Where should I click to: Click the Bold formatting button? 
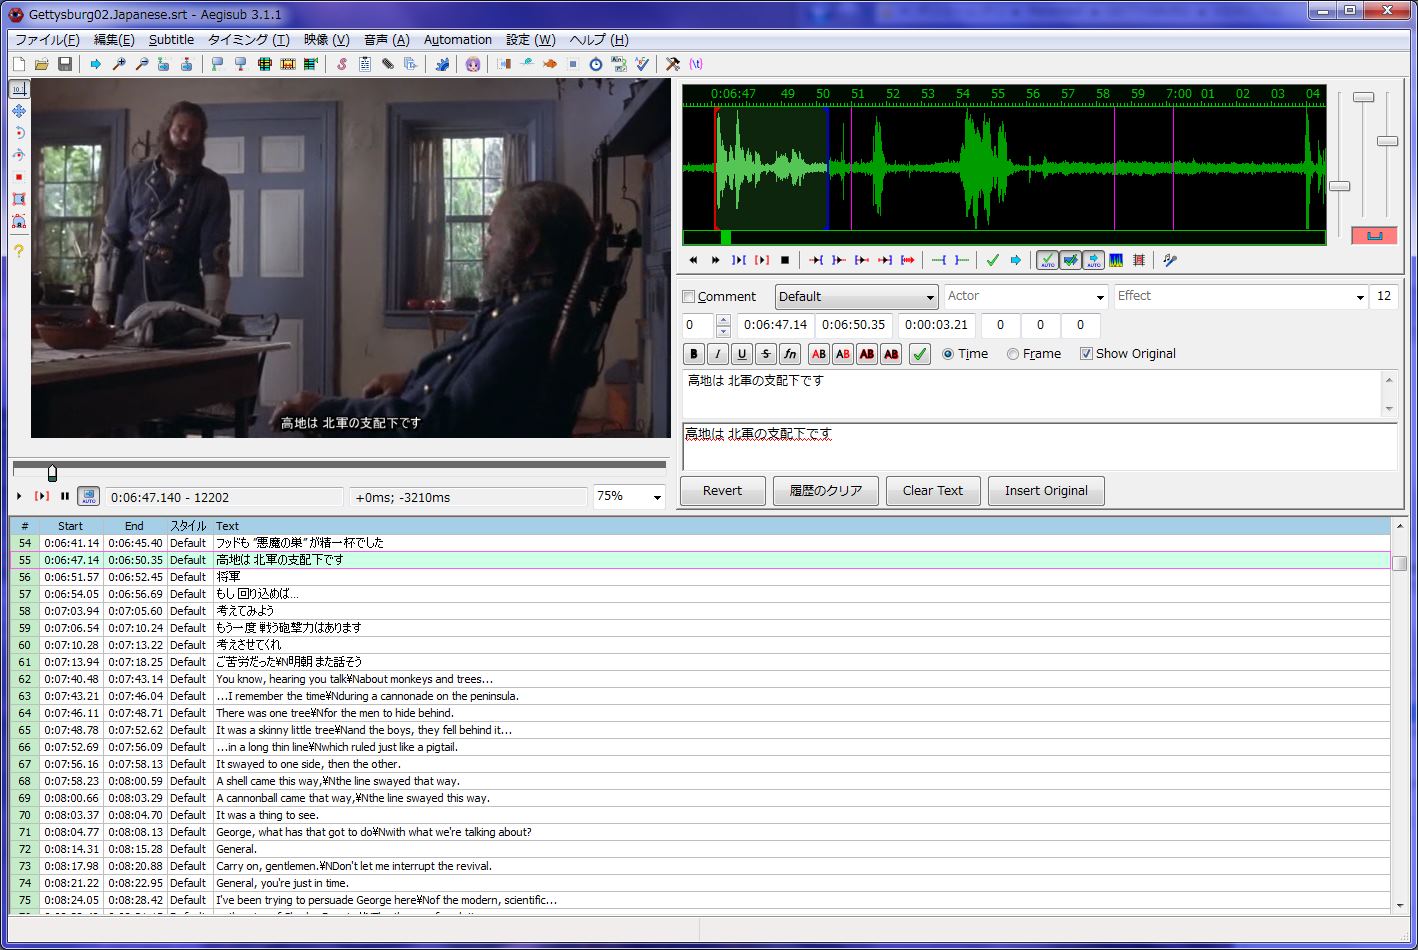pyautogui.click(x=694, y=354)
